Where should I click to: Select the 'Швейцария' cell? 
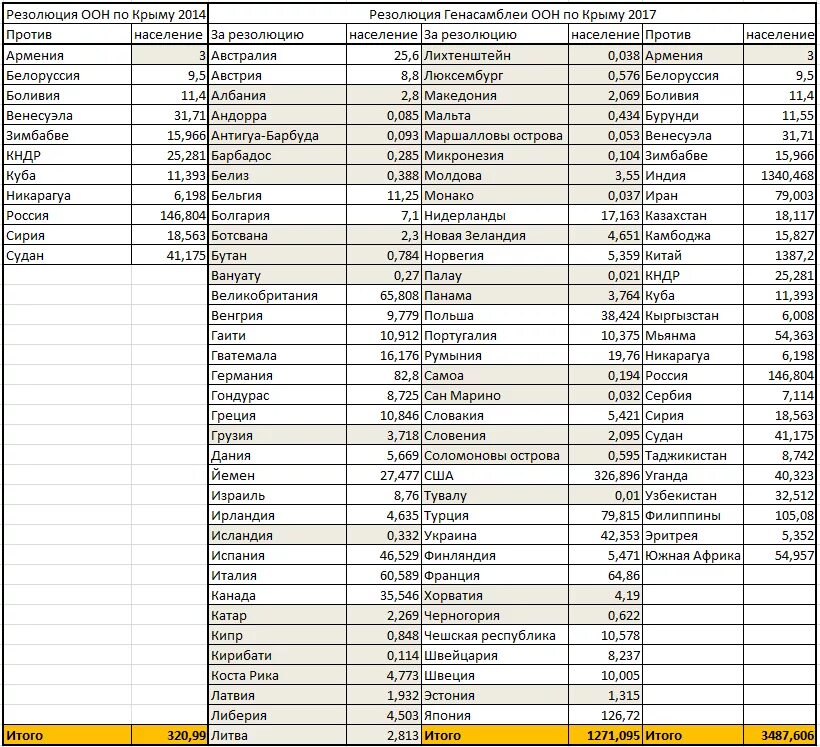tap(495, 655)
